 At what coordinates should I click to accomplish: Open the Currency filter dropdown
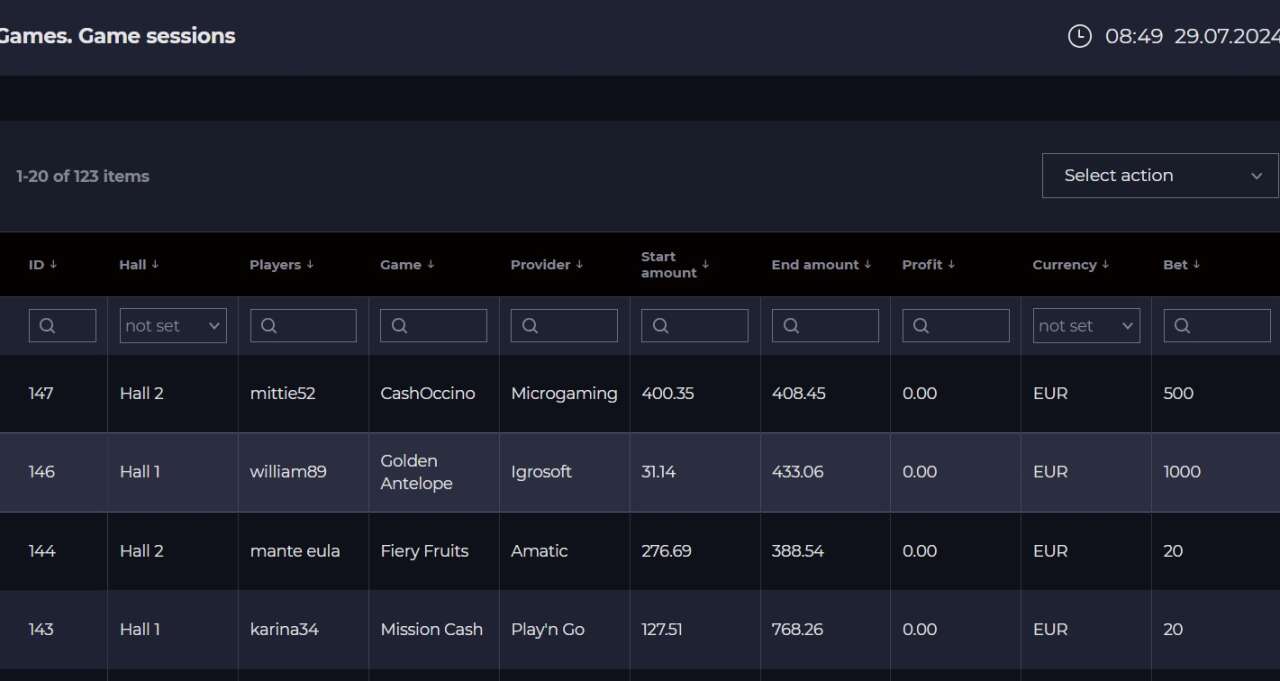pyautogui.click(x=1086, y=326)
